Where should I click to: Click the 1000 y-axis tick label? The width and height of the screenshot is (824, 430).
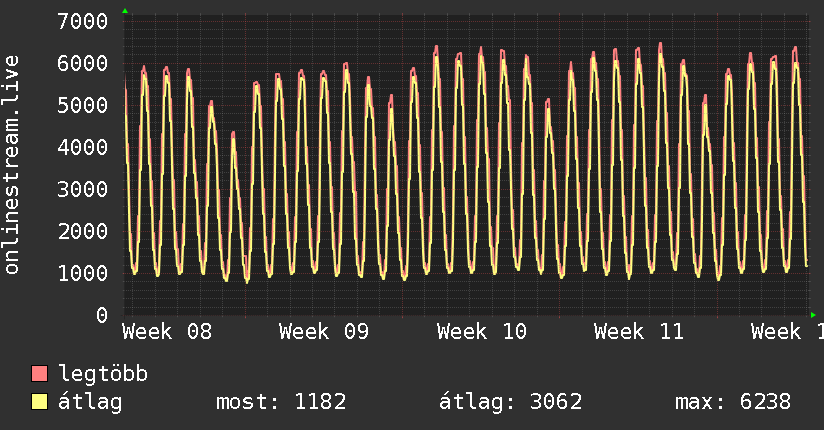pyautogui.click(x=83, y=273)
